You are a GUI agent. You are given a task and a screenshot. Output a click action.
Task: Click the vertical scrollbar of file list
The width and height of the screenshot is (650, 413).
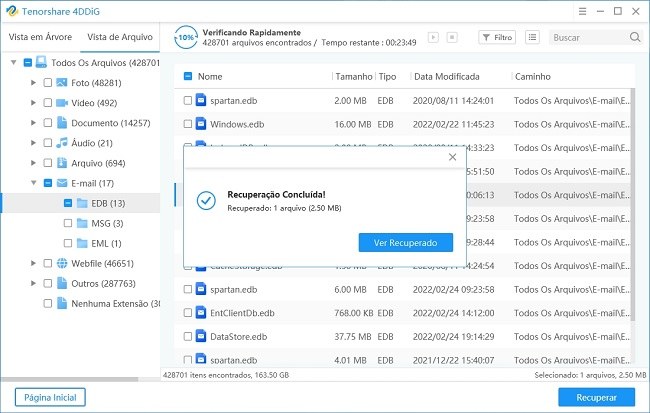click(x=633, y=204)
